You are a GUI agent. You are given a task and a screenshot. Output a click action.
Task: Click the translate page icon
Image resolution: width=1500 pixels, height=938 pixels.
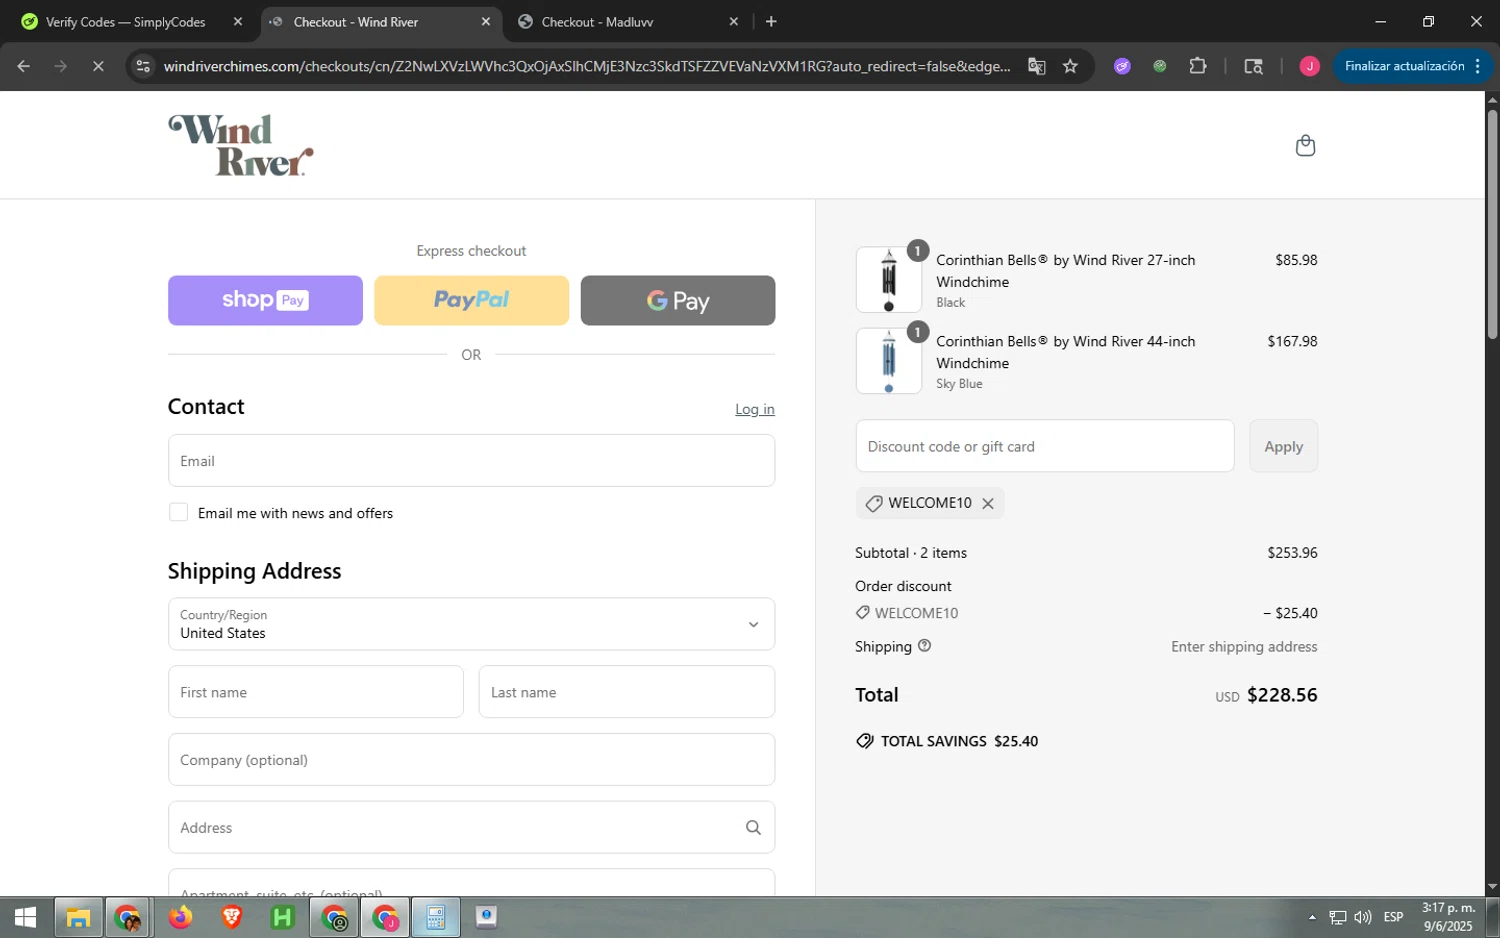coord(1037,66)
